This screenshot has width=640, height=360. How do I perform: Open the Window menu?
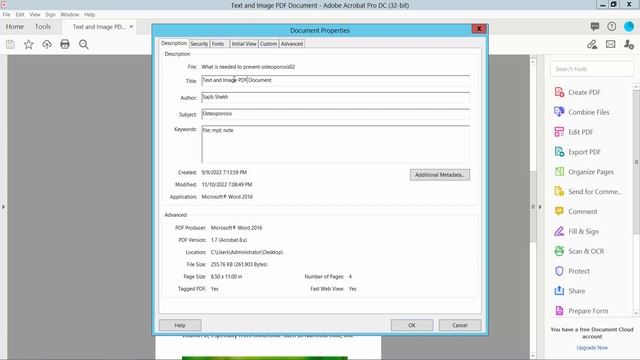(70, 14)
